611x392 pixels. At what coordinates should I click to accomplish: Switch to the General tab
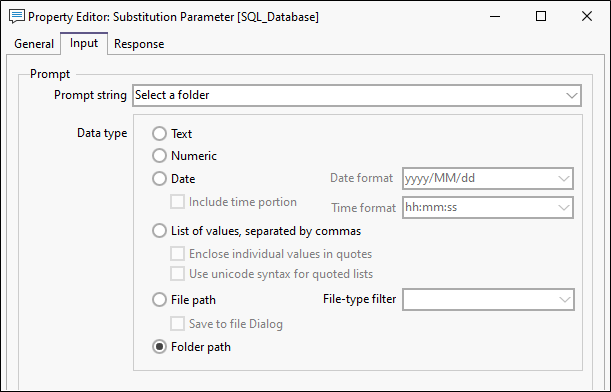coord(34,44)
